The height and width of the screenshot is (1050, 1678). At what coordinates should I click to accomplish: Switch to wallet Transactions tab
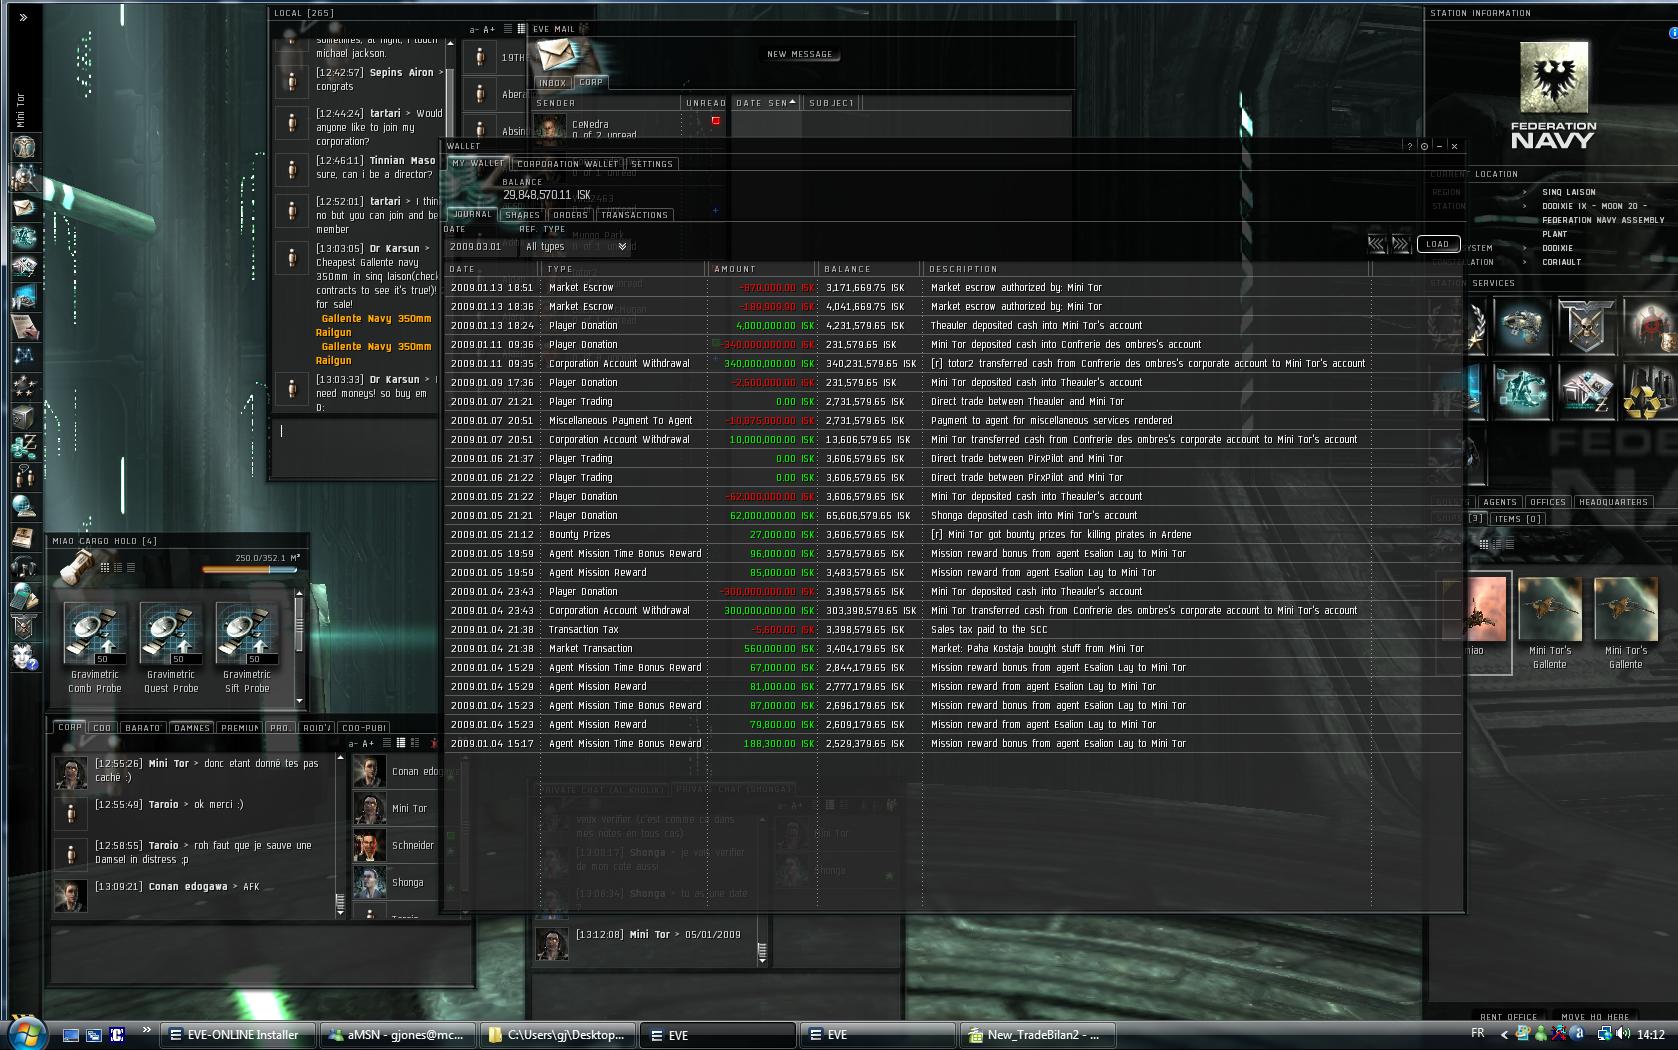[x=634, y=215]
